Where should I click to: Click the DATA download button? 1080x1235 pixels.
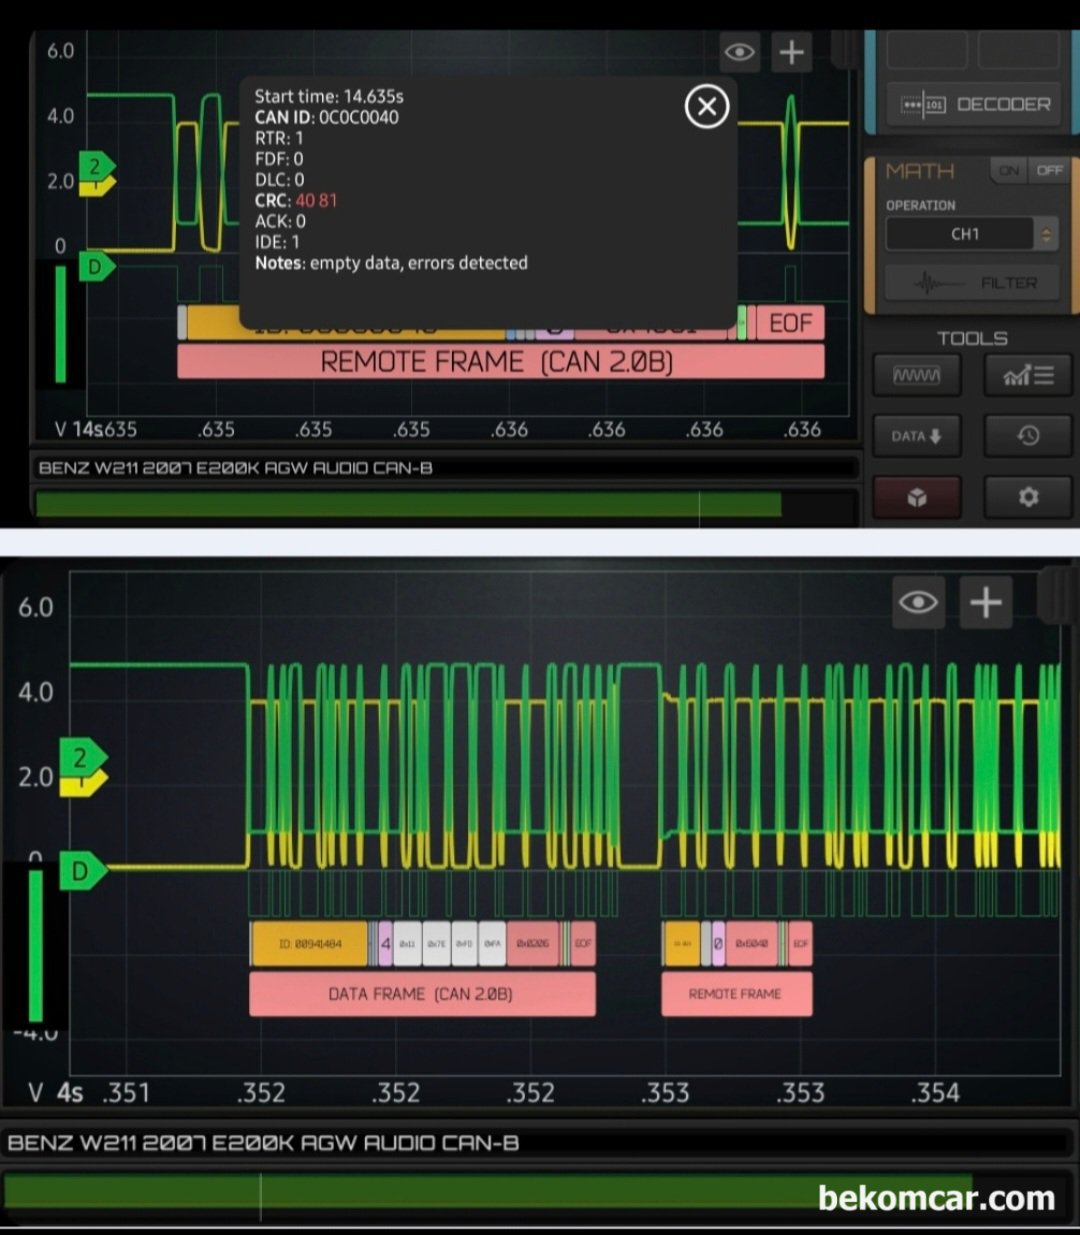click(x=916, y=436)
